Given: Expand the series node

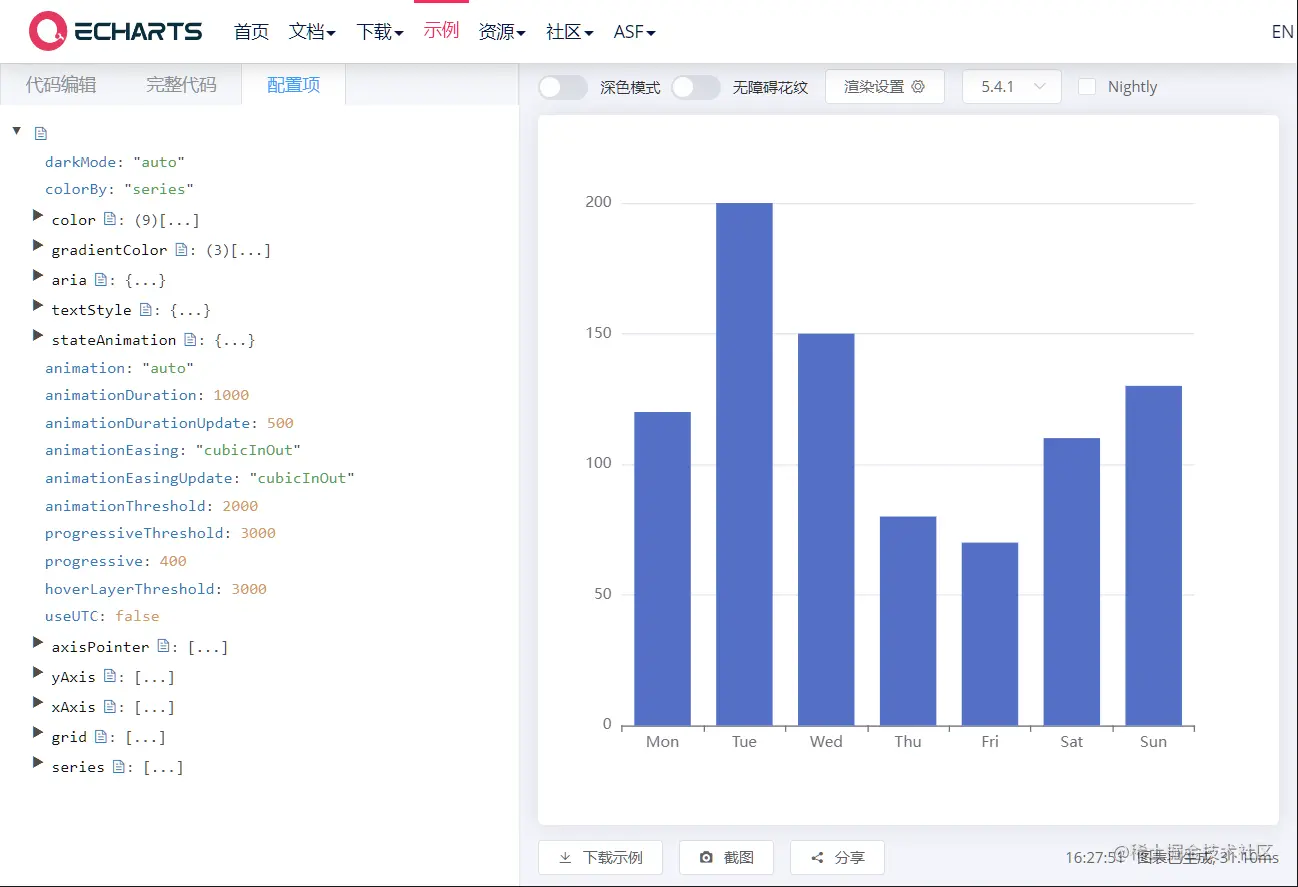Looking at the screenshot, I should click(38, 763).
